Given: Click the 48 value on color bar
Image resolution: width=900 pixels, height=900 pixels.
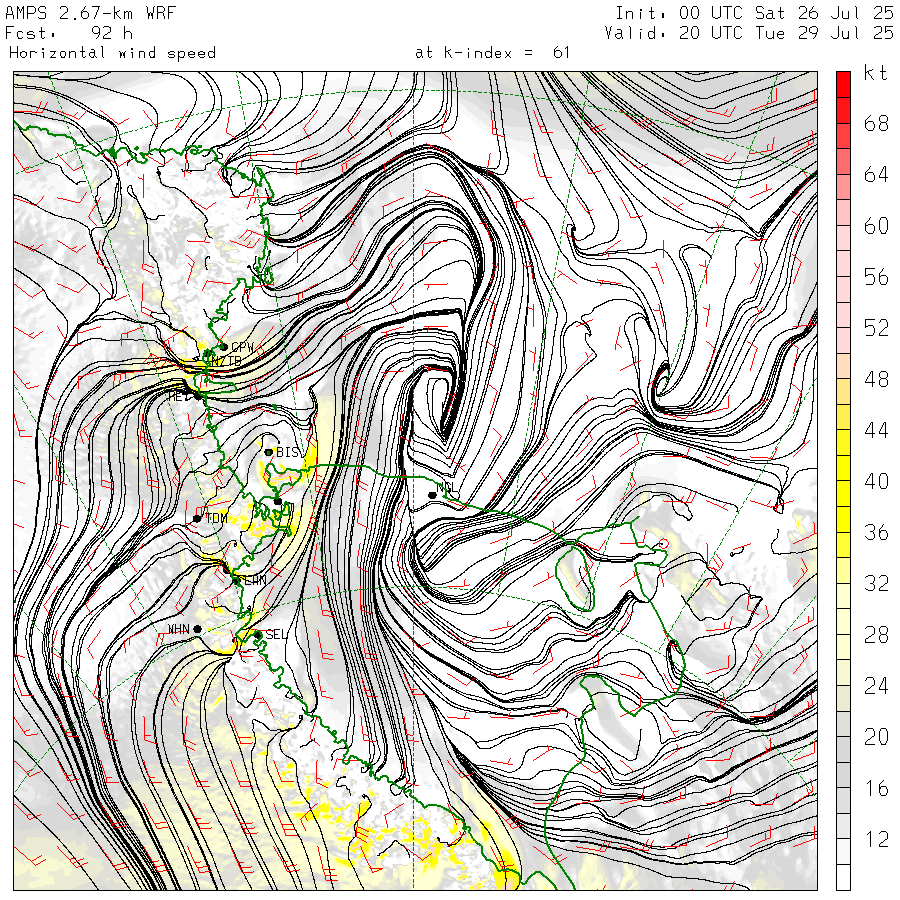Looking at the screenshot, I should (x=876, y=379).
